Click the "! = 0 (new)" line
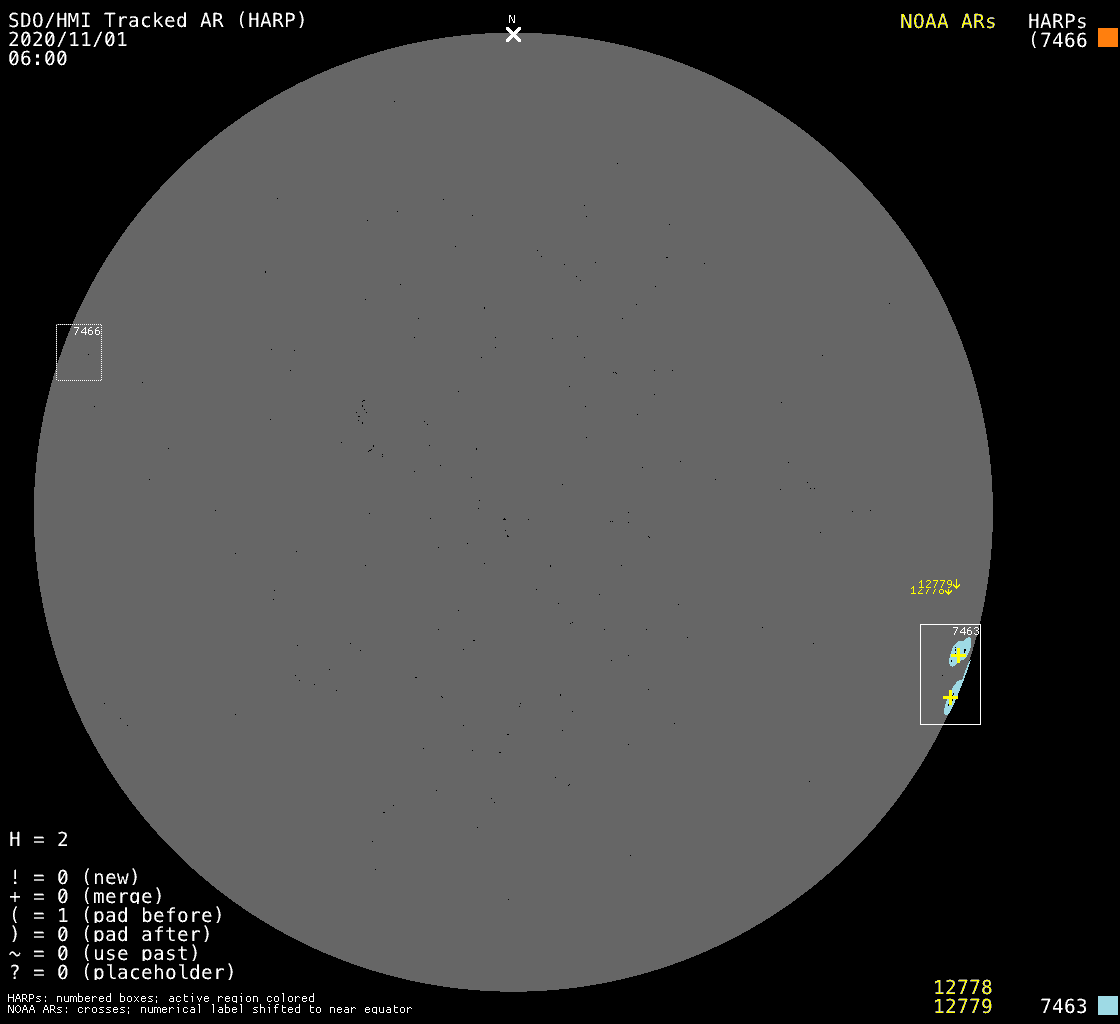Screen dimensions: 1120x1024 [74, 877]
